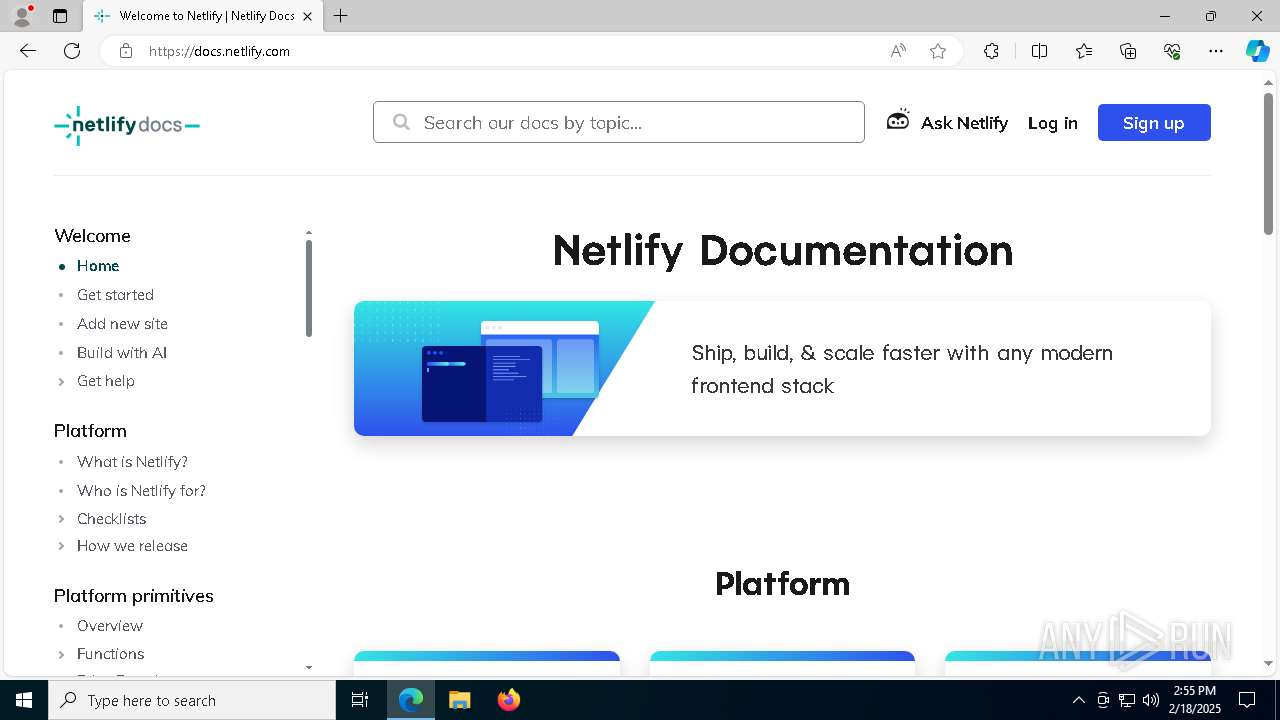The width and height of the screenshot is (1280, 720).
Task: Open the Favorites list icon
Action: [1084, 51]
